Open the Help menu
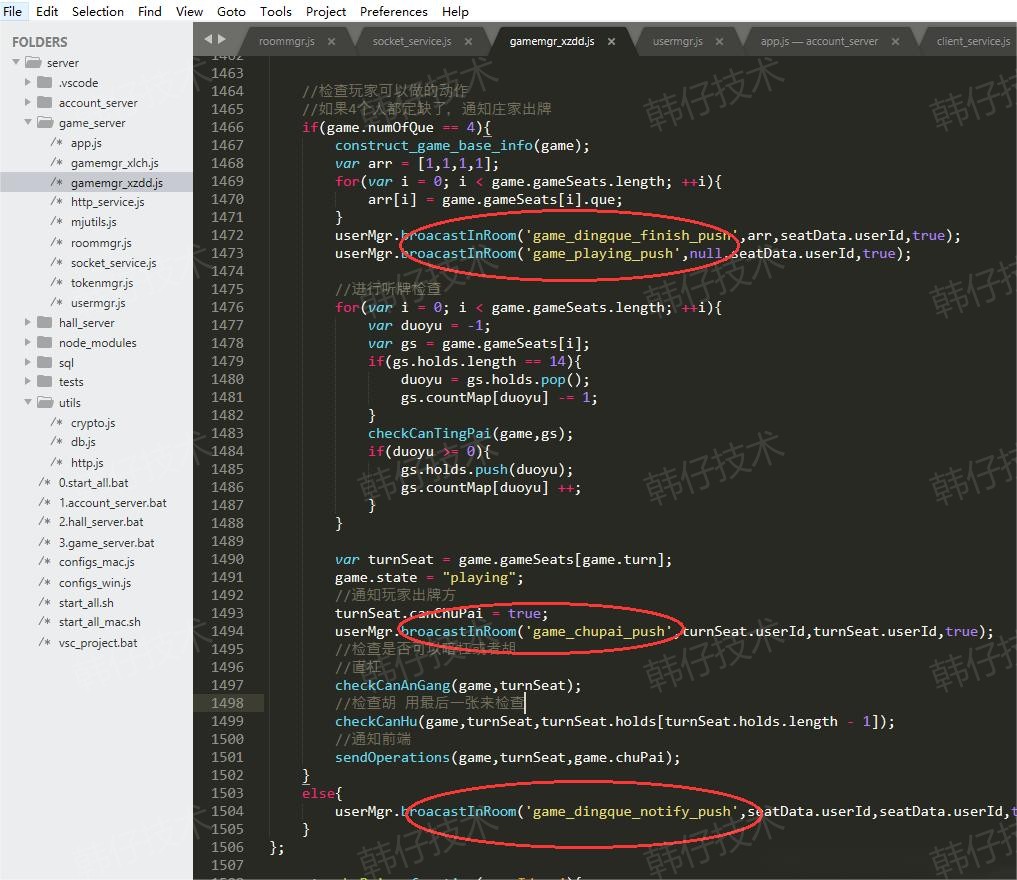 pyautogui.click(x=455, y=11)
